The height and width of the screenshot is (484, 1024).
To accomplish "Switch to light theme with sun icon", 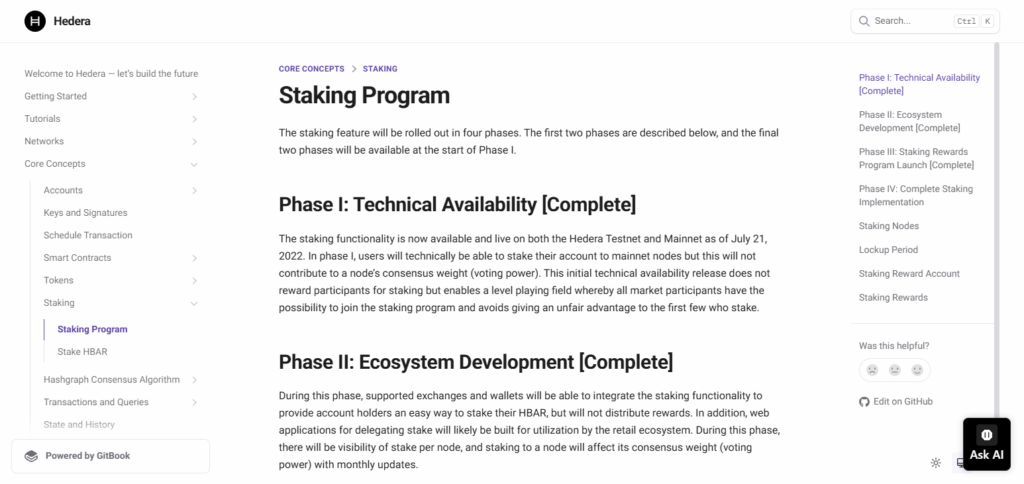I will click(936, 462).
